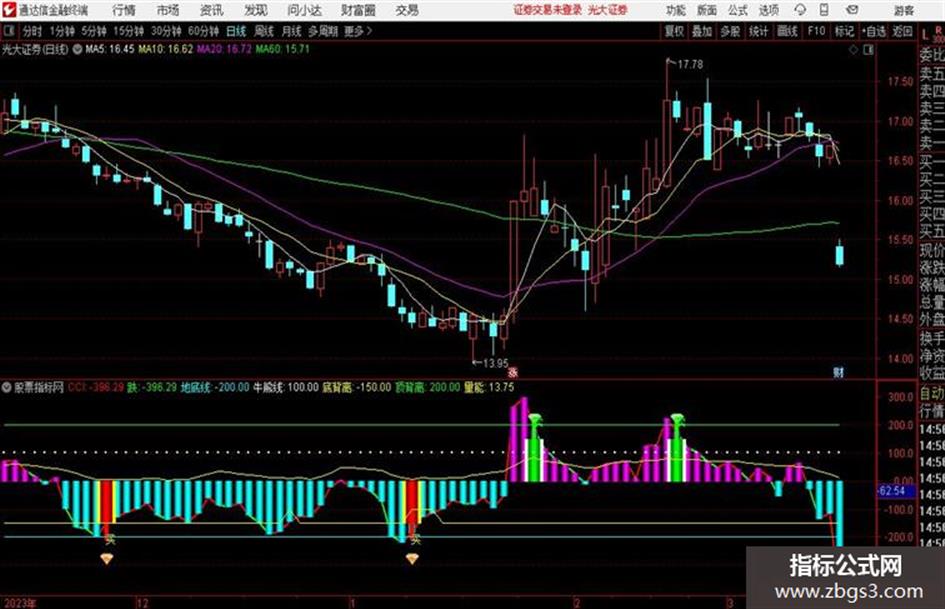Viewport: 945px width, 609px height.
Task: Open the 问小达 menu
Action: pos(304,10)
